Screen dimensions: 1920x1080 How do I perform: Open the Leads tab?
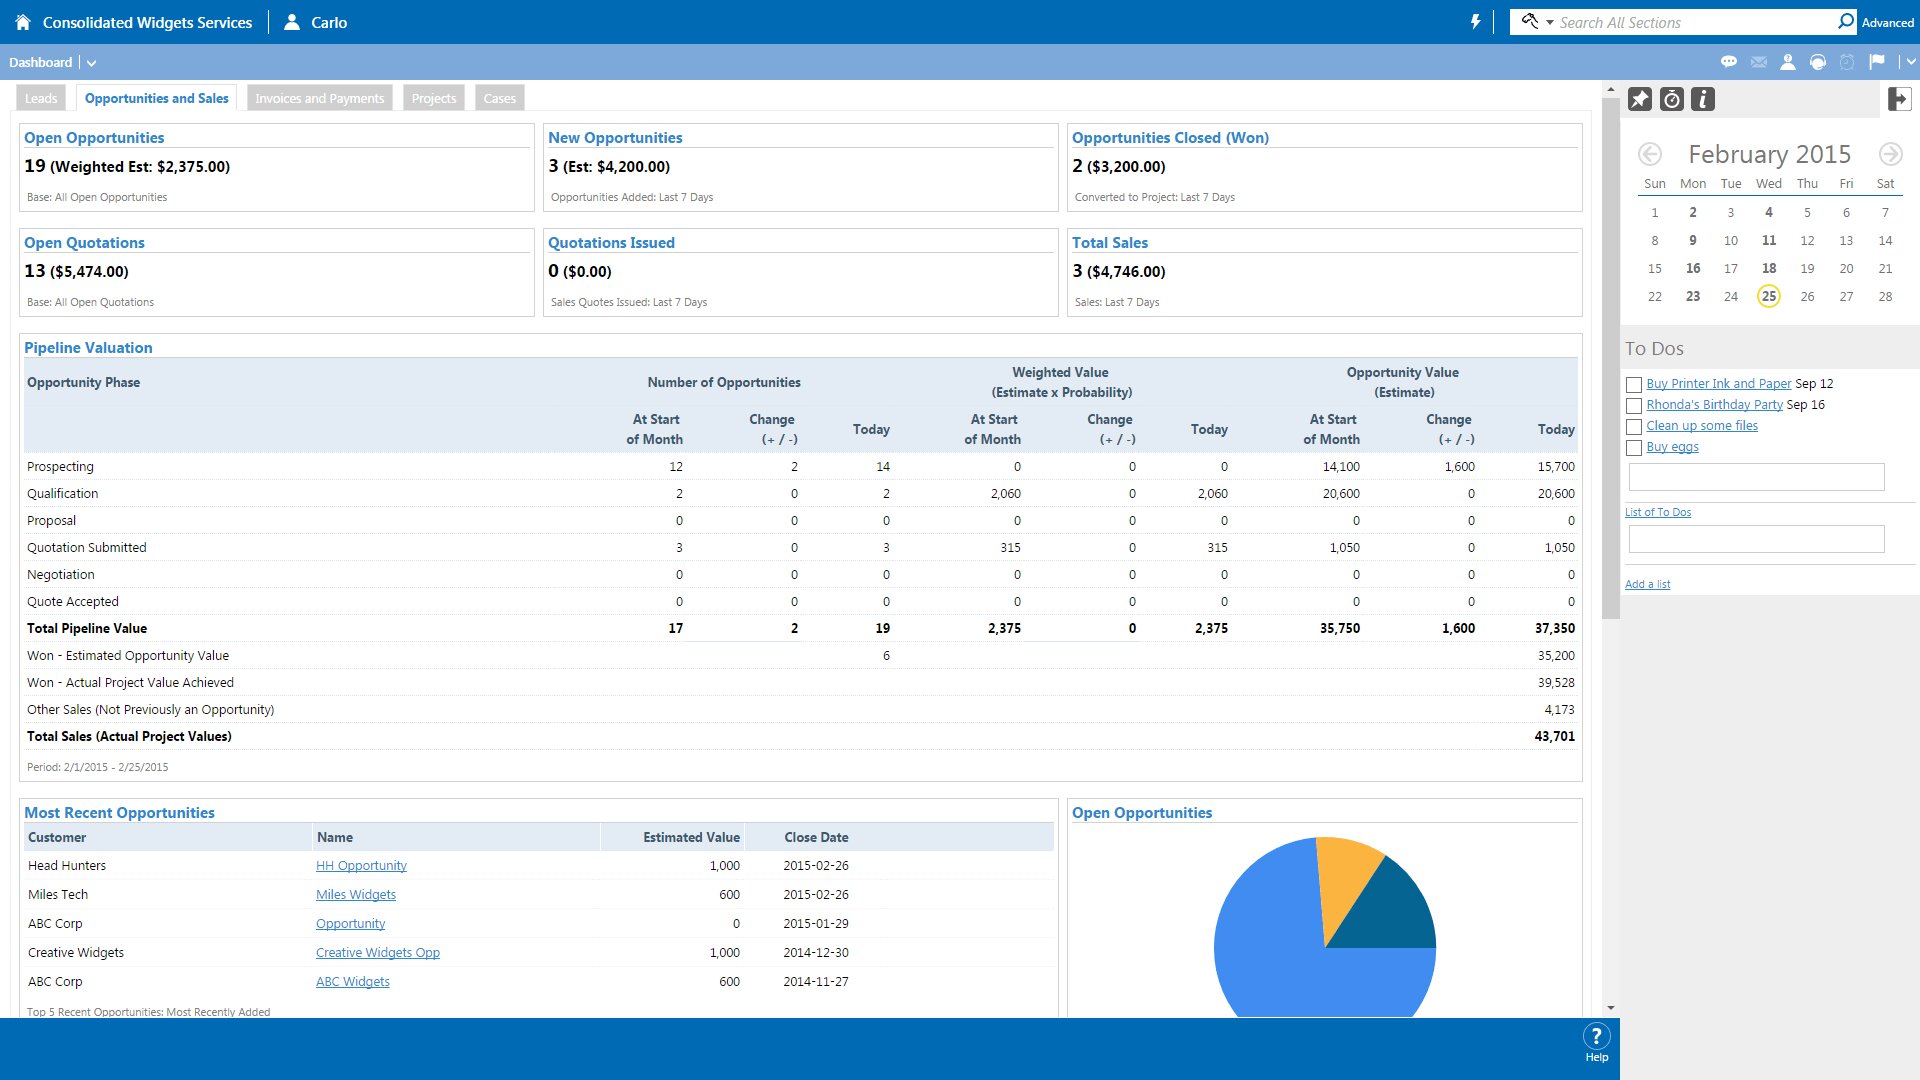tap(41, 98)
